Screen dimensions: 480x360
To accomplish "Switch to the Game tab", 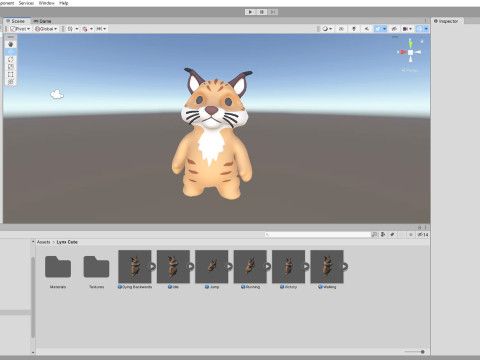I will [43, 21].
